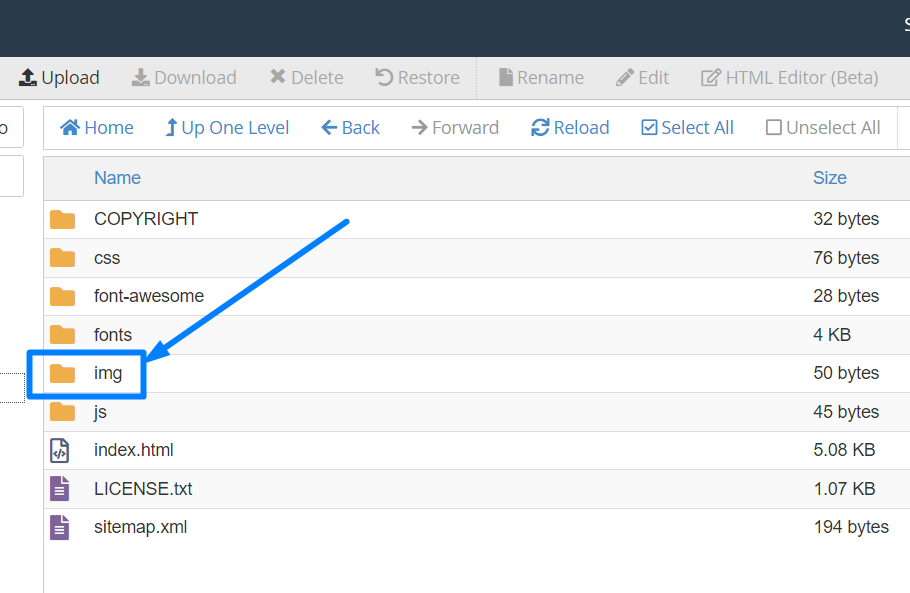Select the LICENSE.txt document icon
910x593 pixels.
click(60, 489)
